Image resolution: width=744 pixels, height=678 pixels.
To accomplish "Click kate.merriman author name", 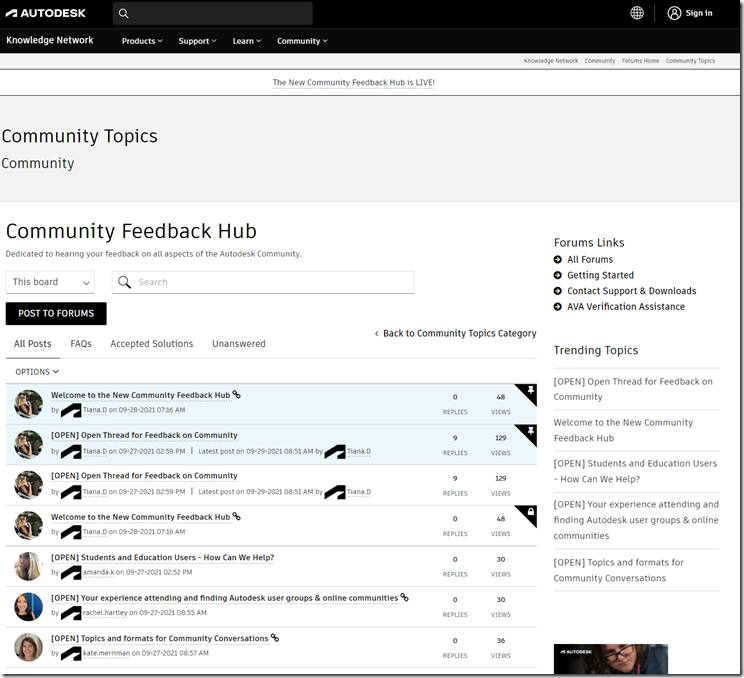I will click(106, 653).
